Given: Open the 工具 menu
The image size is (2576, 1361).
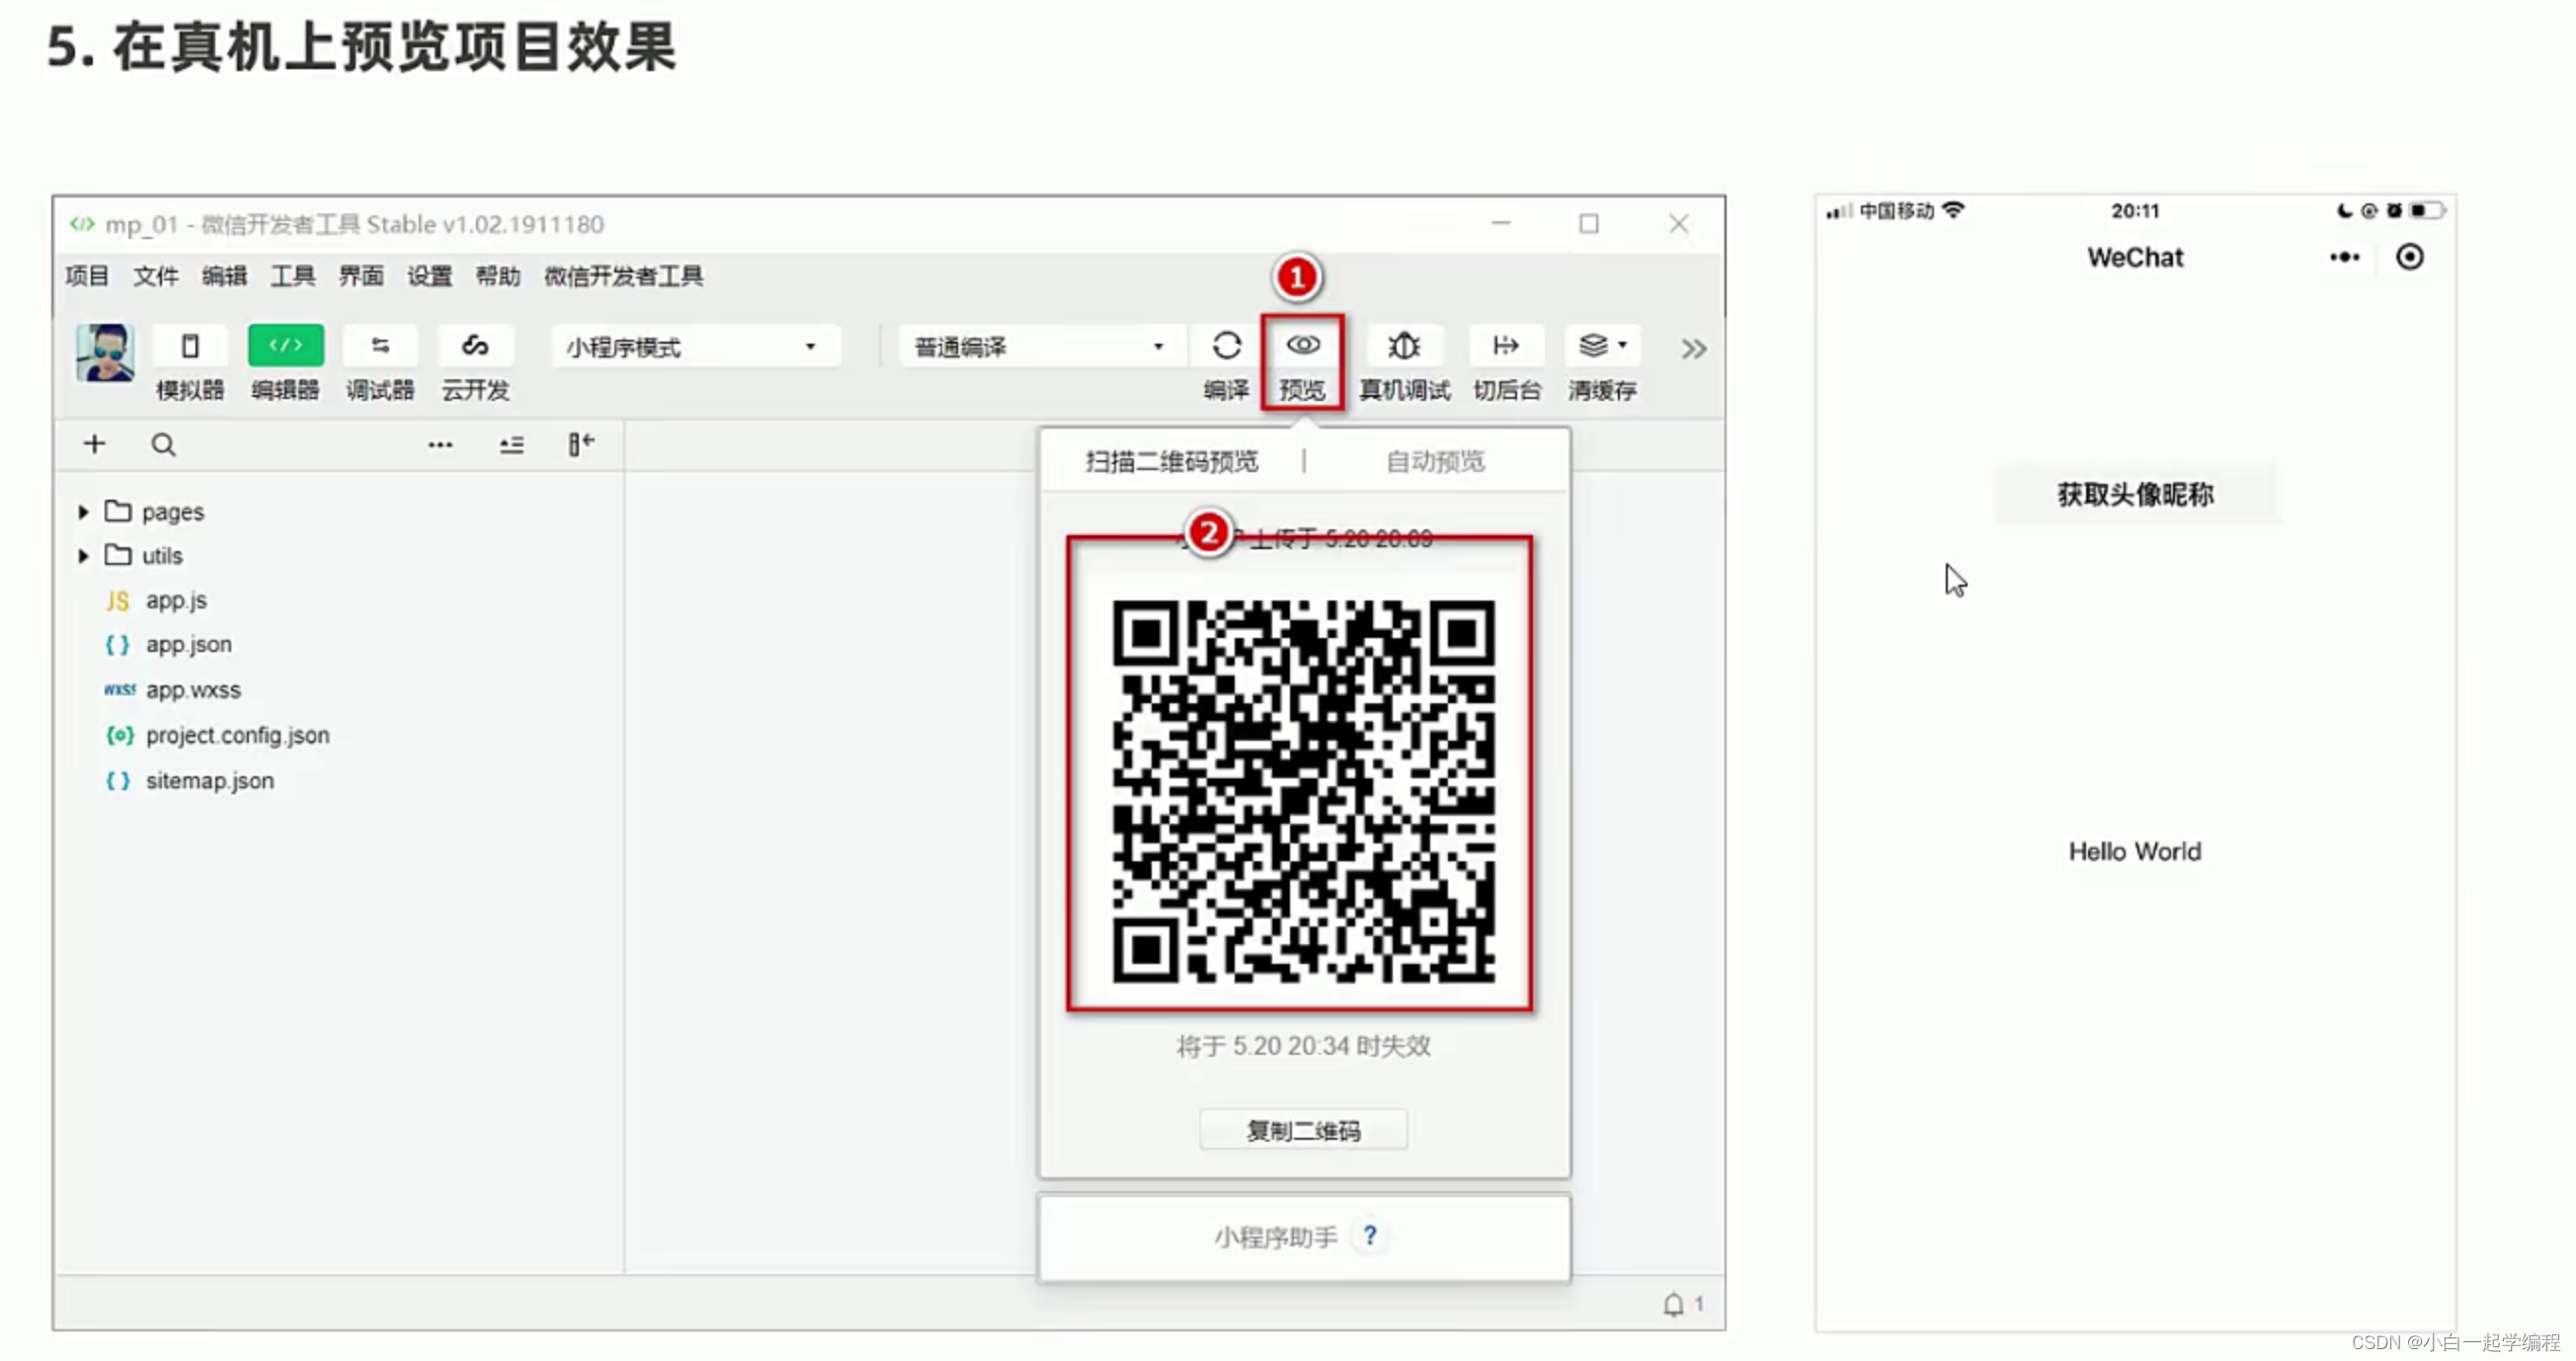Looking at the screenshot, I should 292,276.
